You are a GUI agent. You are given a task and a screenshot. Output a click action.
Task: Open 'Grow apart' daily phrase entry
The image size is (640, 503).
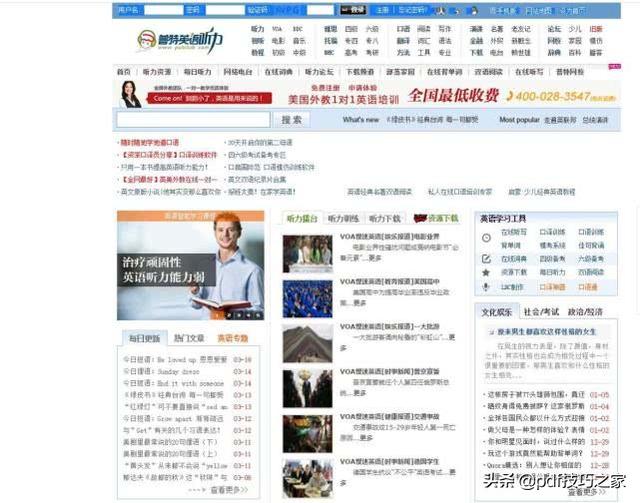click(x=173, y=419)
